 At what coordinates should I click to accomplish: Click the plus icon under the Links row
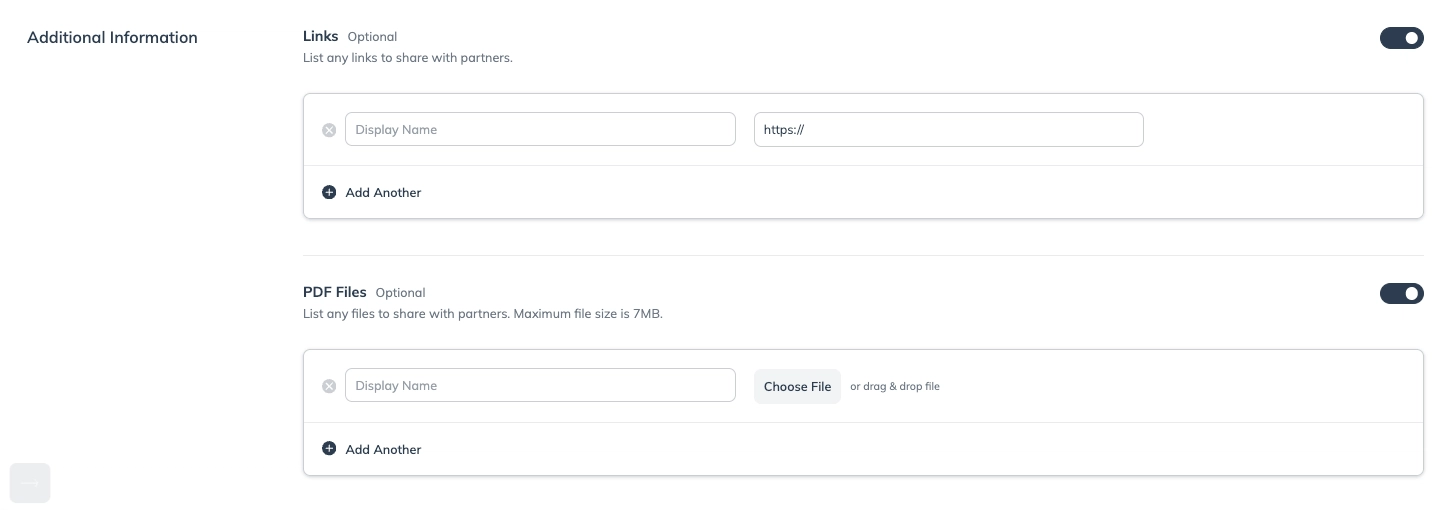[329, 192]
